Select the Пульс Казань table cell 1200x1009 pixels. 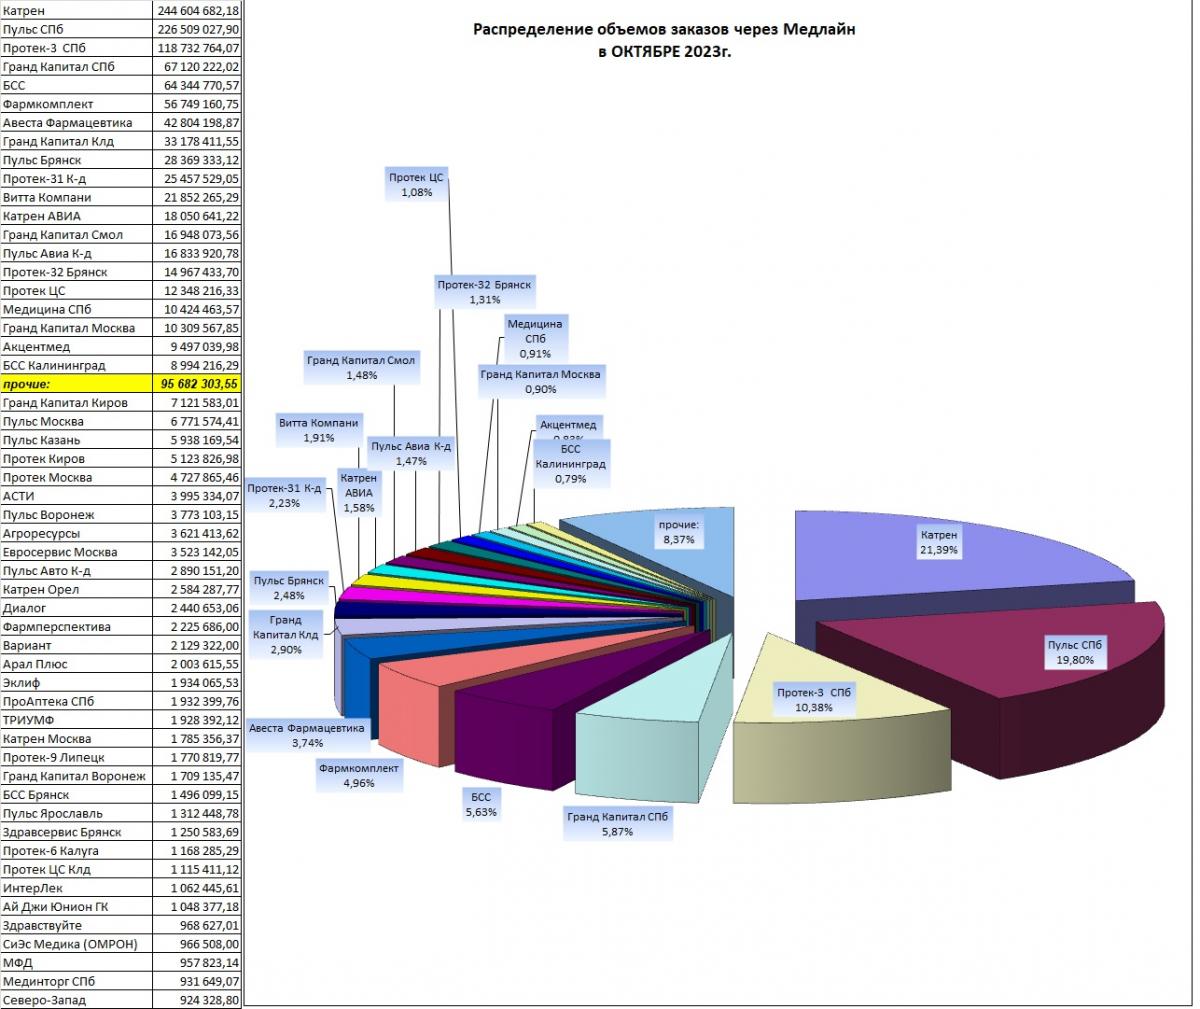coord(77,440)
